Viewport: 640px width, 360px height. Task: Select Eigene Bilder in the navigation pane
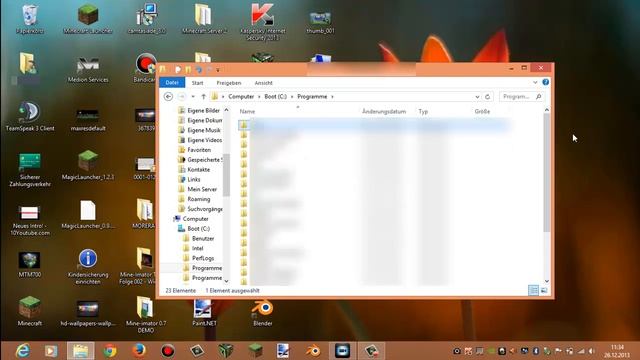[x=200, y=111]
